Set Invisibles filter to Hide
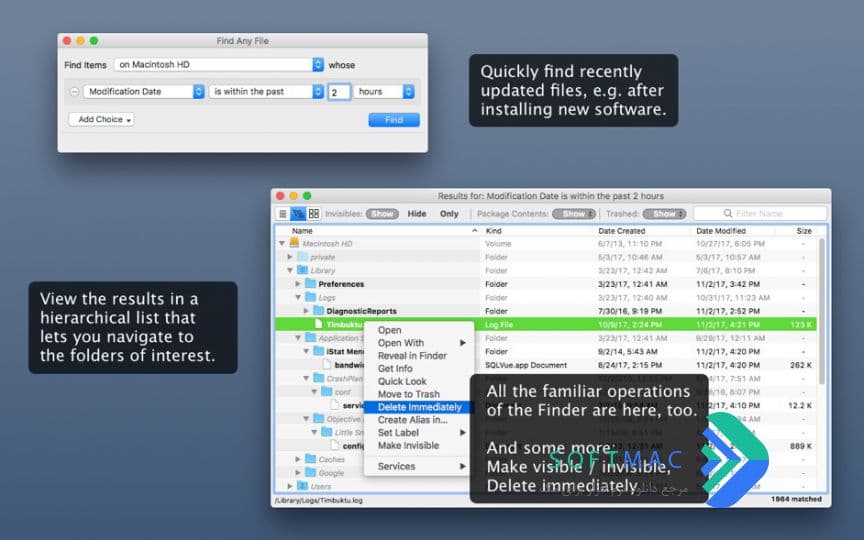This screenshot has width=864, height=540. pos(417,214)
